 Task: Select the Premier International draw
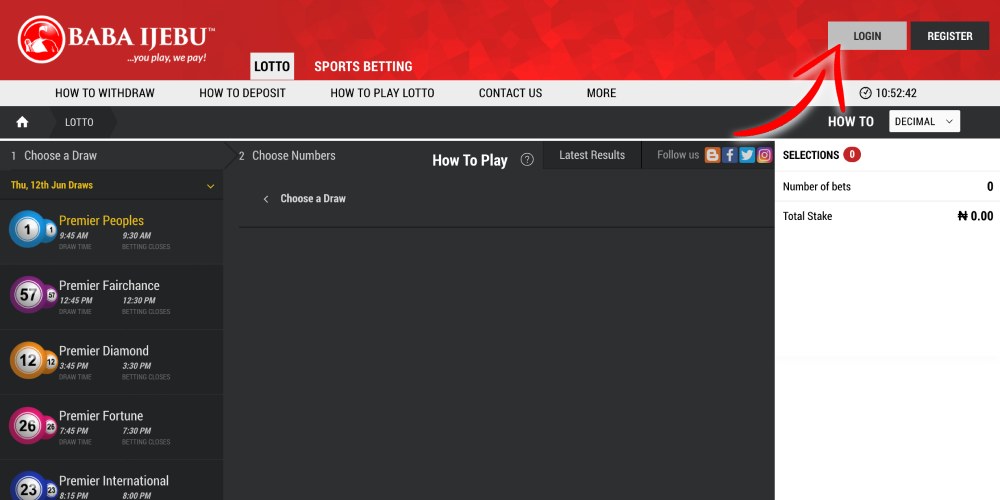pyautogui.click(x=112, y=480)
